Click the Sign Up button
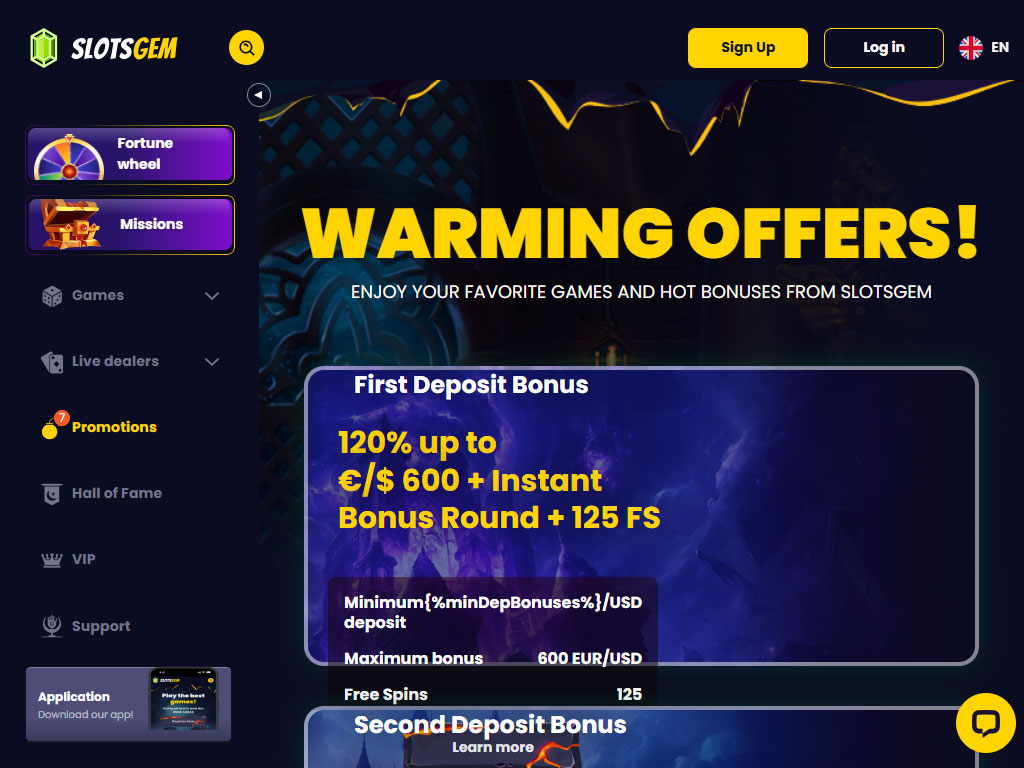Screen dimensions: 1024x768 [748, 48]
